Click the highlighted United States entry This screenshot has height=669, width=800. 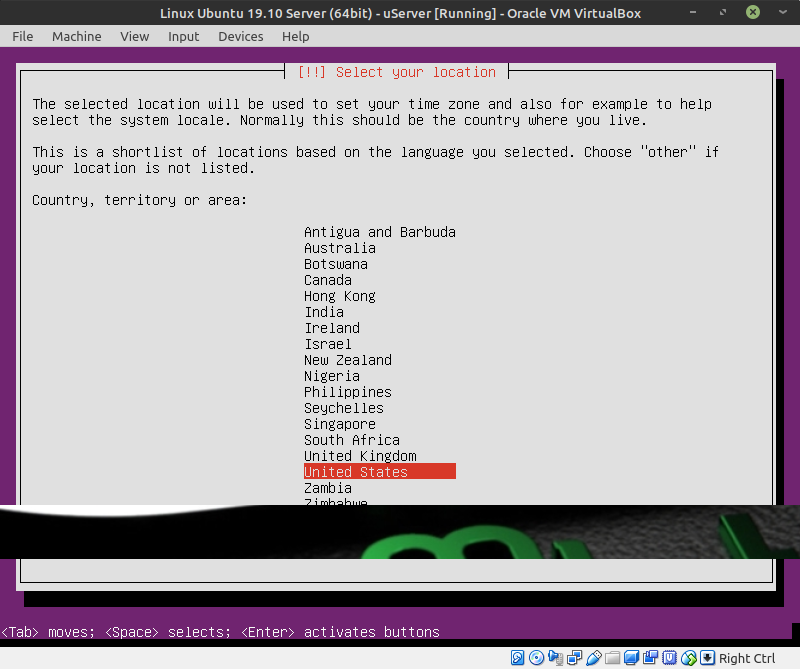point(380,472)
